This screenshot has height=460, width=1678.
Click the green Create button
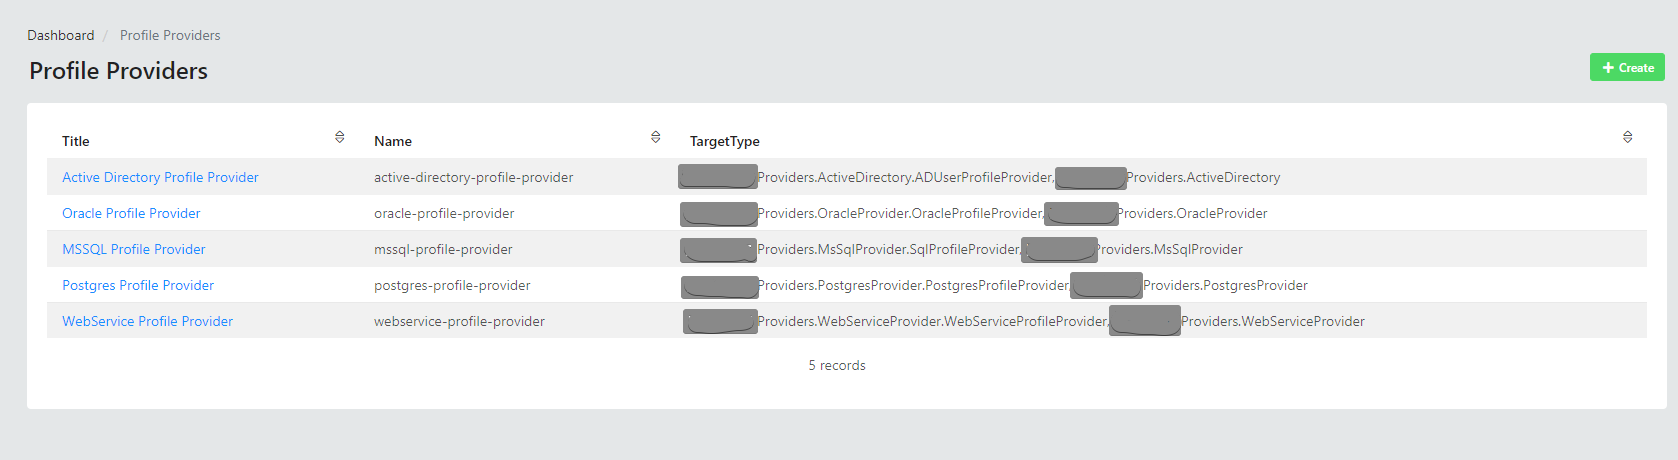click(1627, 68)
